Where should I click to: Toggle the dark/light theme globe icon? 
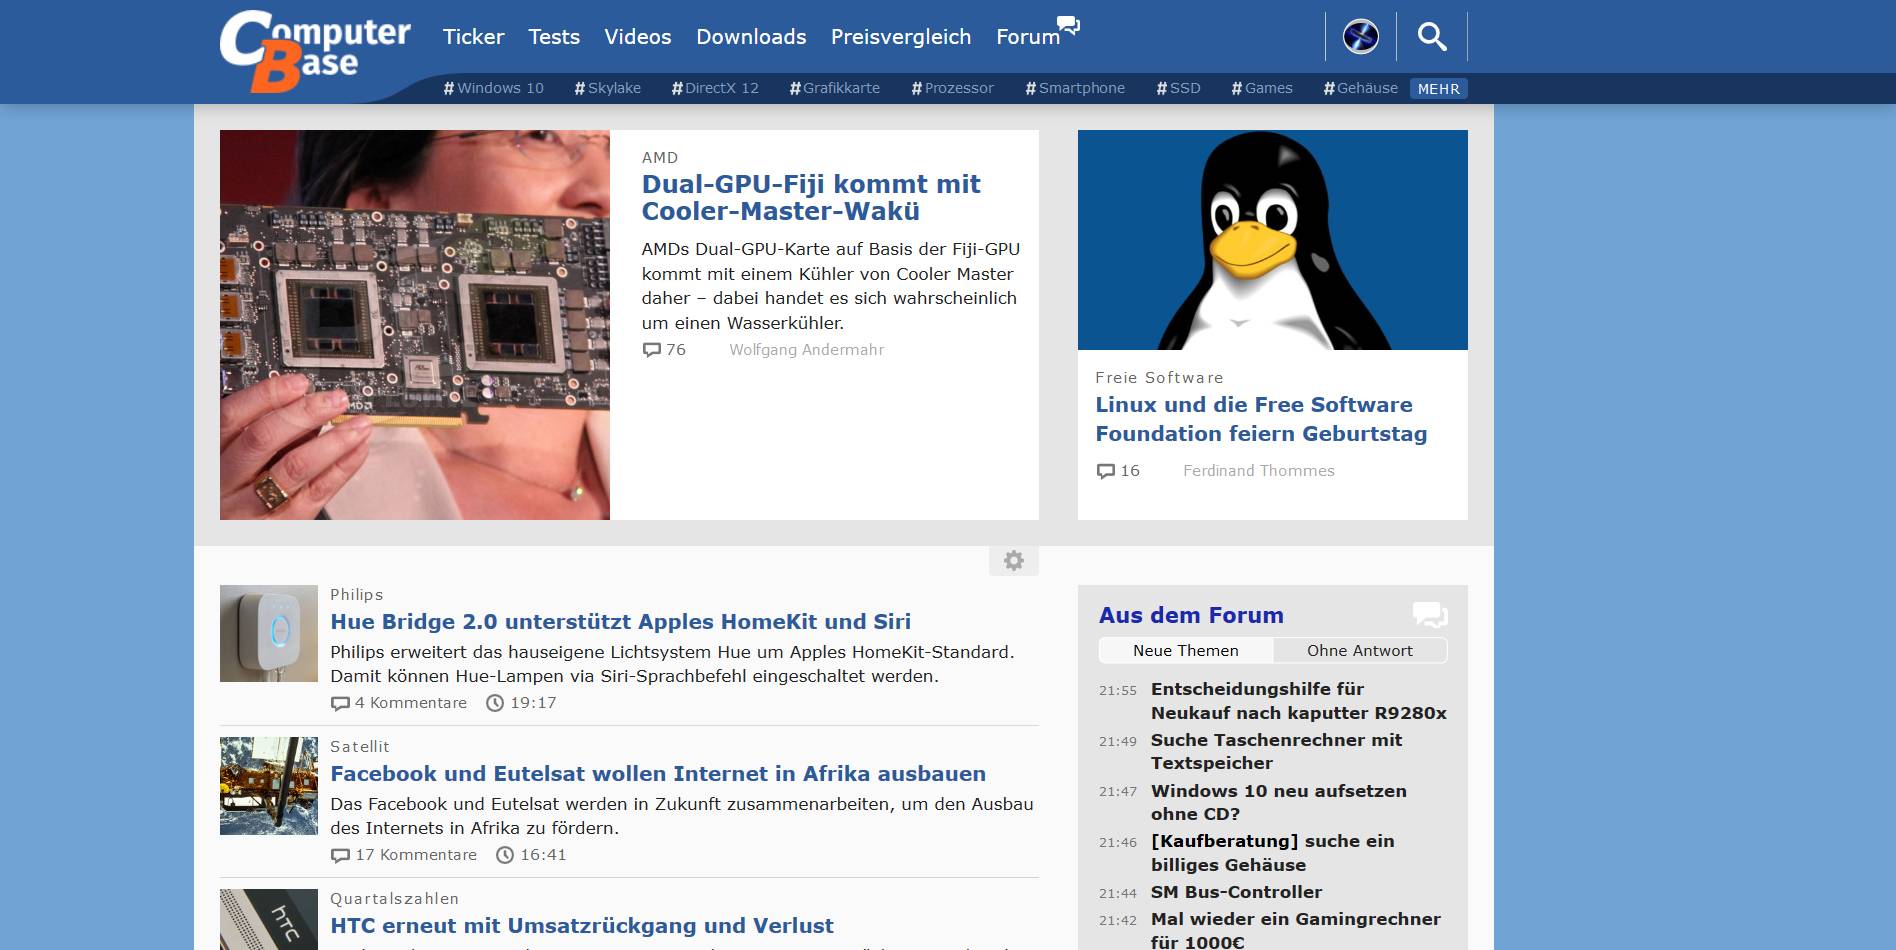1360,37
